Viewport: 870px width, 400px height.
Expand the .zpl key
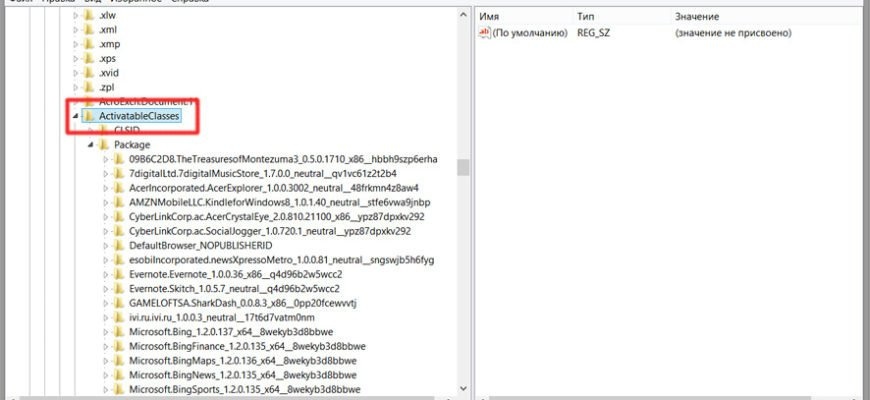(76, 87)
